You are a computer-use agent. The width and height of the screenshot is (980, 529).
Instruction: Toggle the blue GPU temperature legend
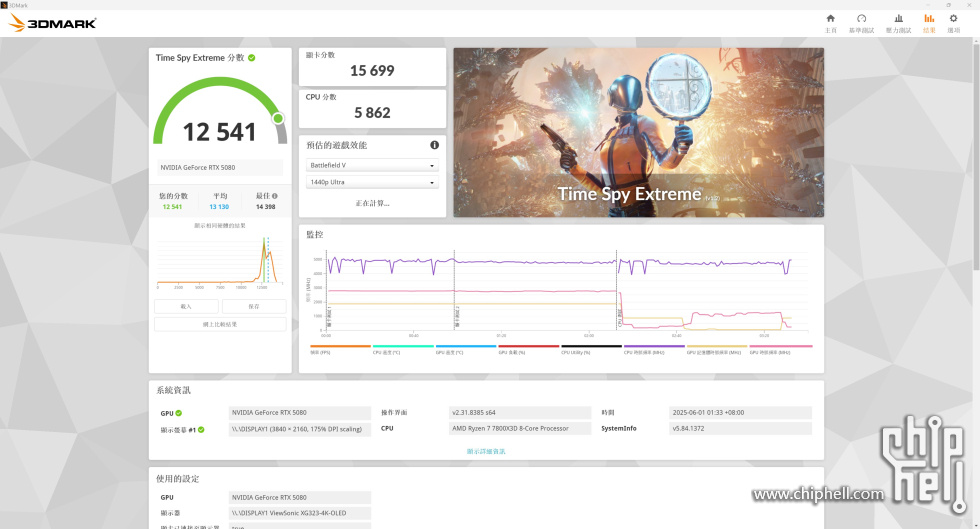[466, 349]
